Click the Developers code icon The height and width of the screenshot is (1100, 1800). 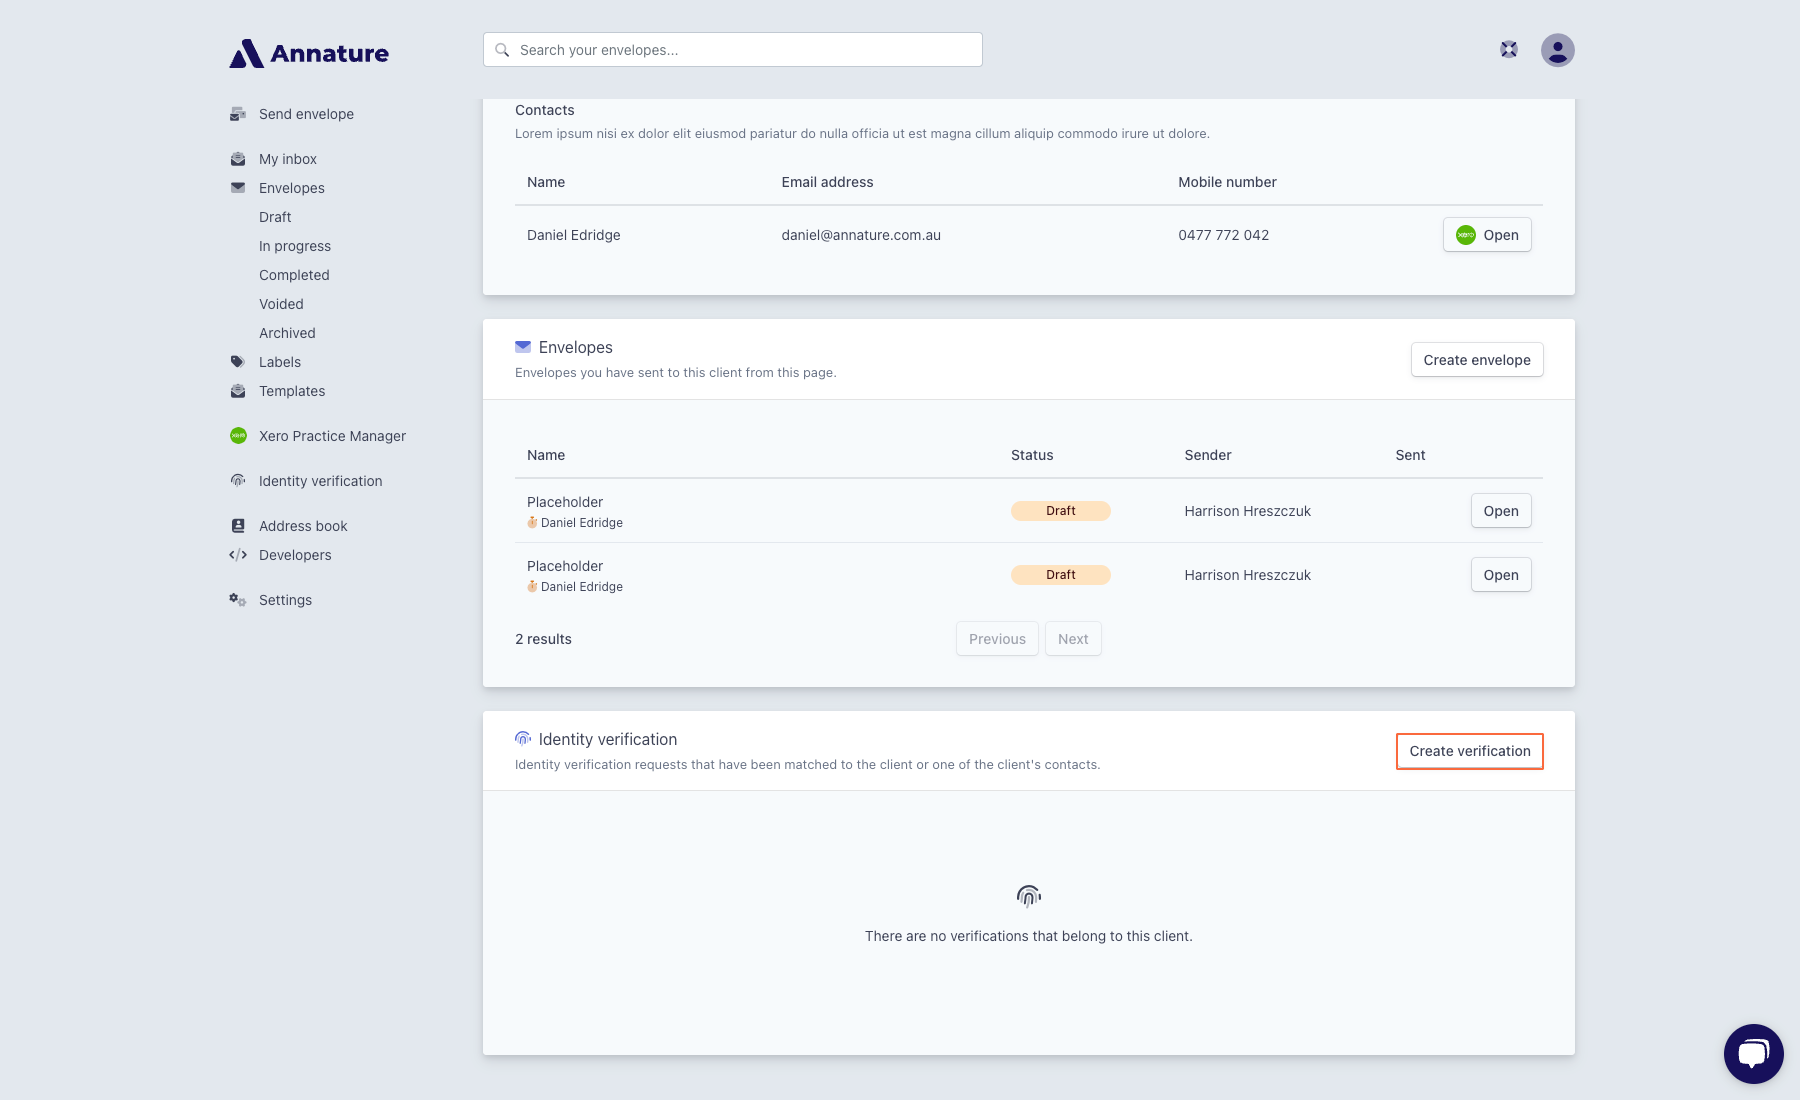point(237,555)
